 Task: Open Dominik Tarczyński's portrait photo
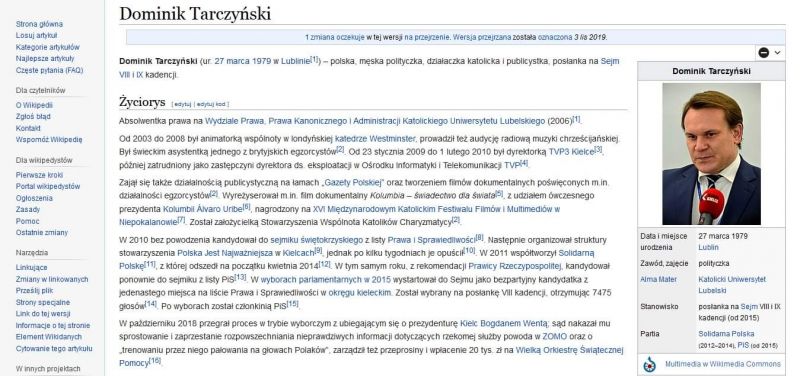tap(711, 154)
